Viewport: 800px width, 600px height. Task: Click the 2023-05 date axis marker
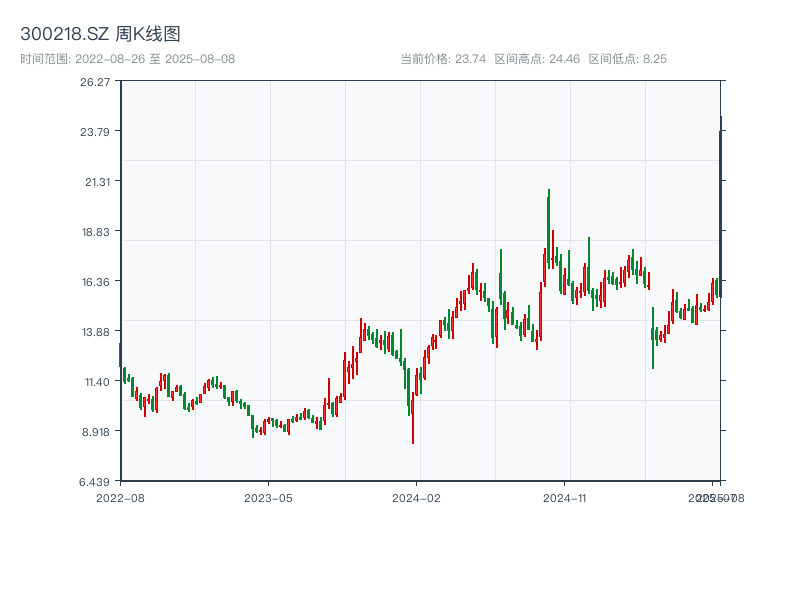pyautogui.click(x=268, y=497)
